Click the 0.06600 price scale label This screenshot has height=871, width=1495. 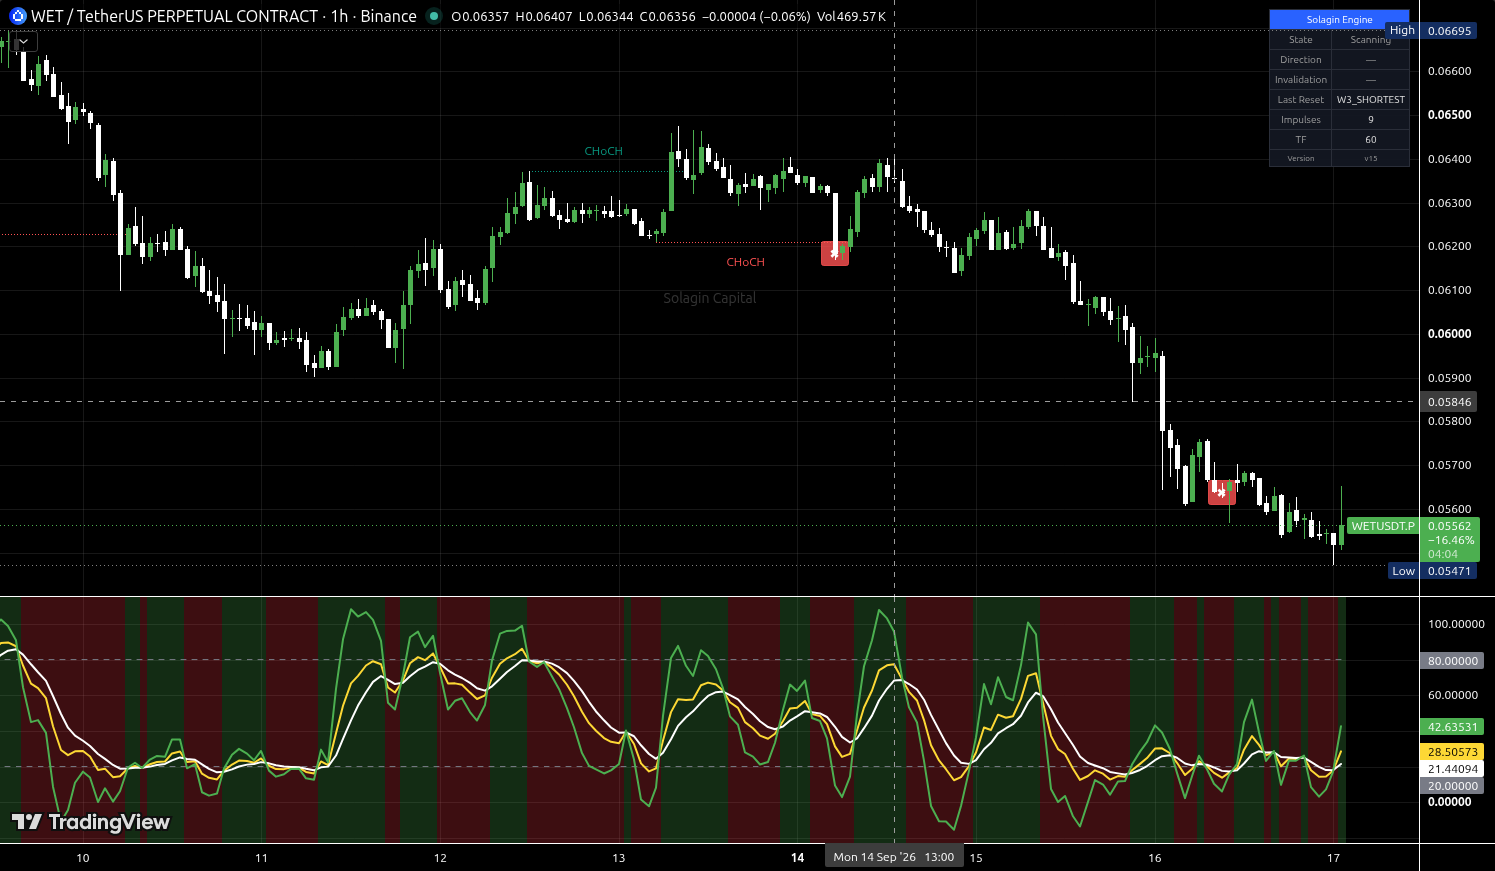[1449, 71]
